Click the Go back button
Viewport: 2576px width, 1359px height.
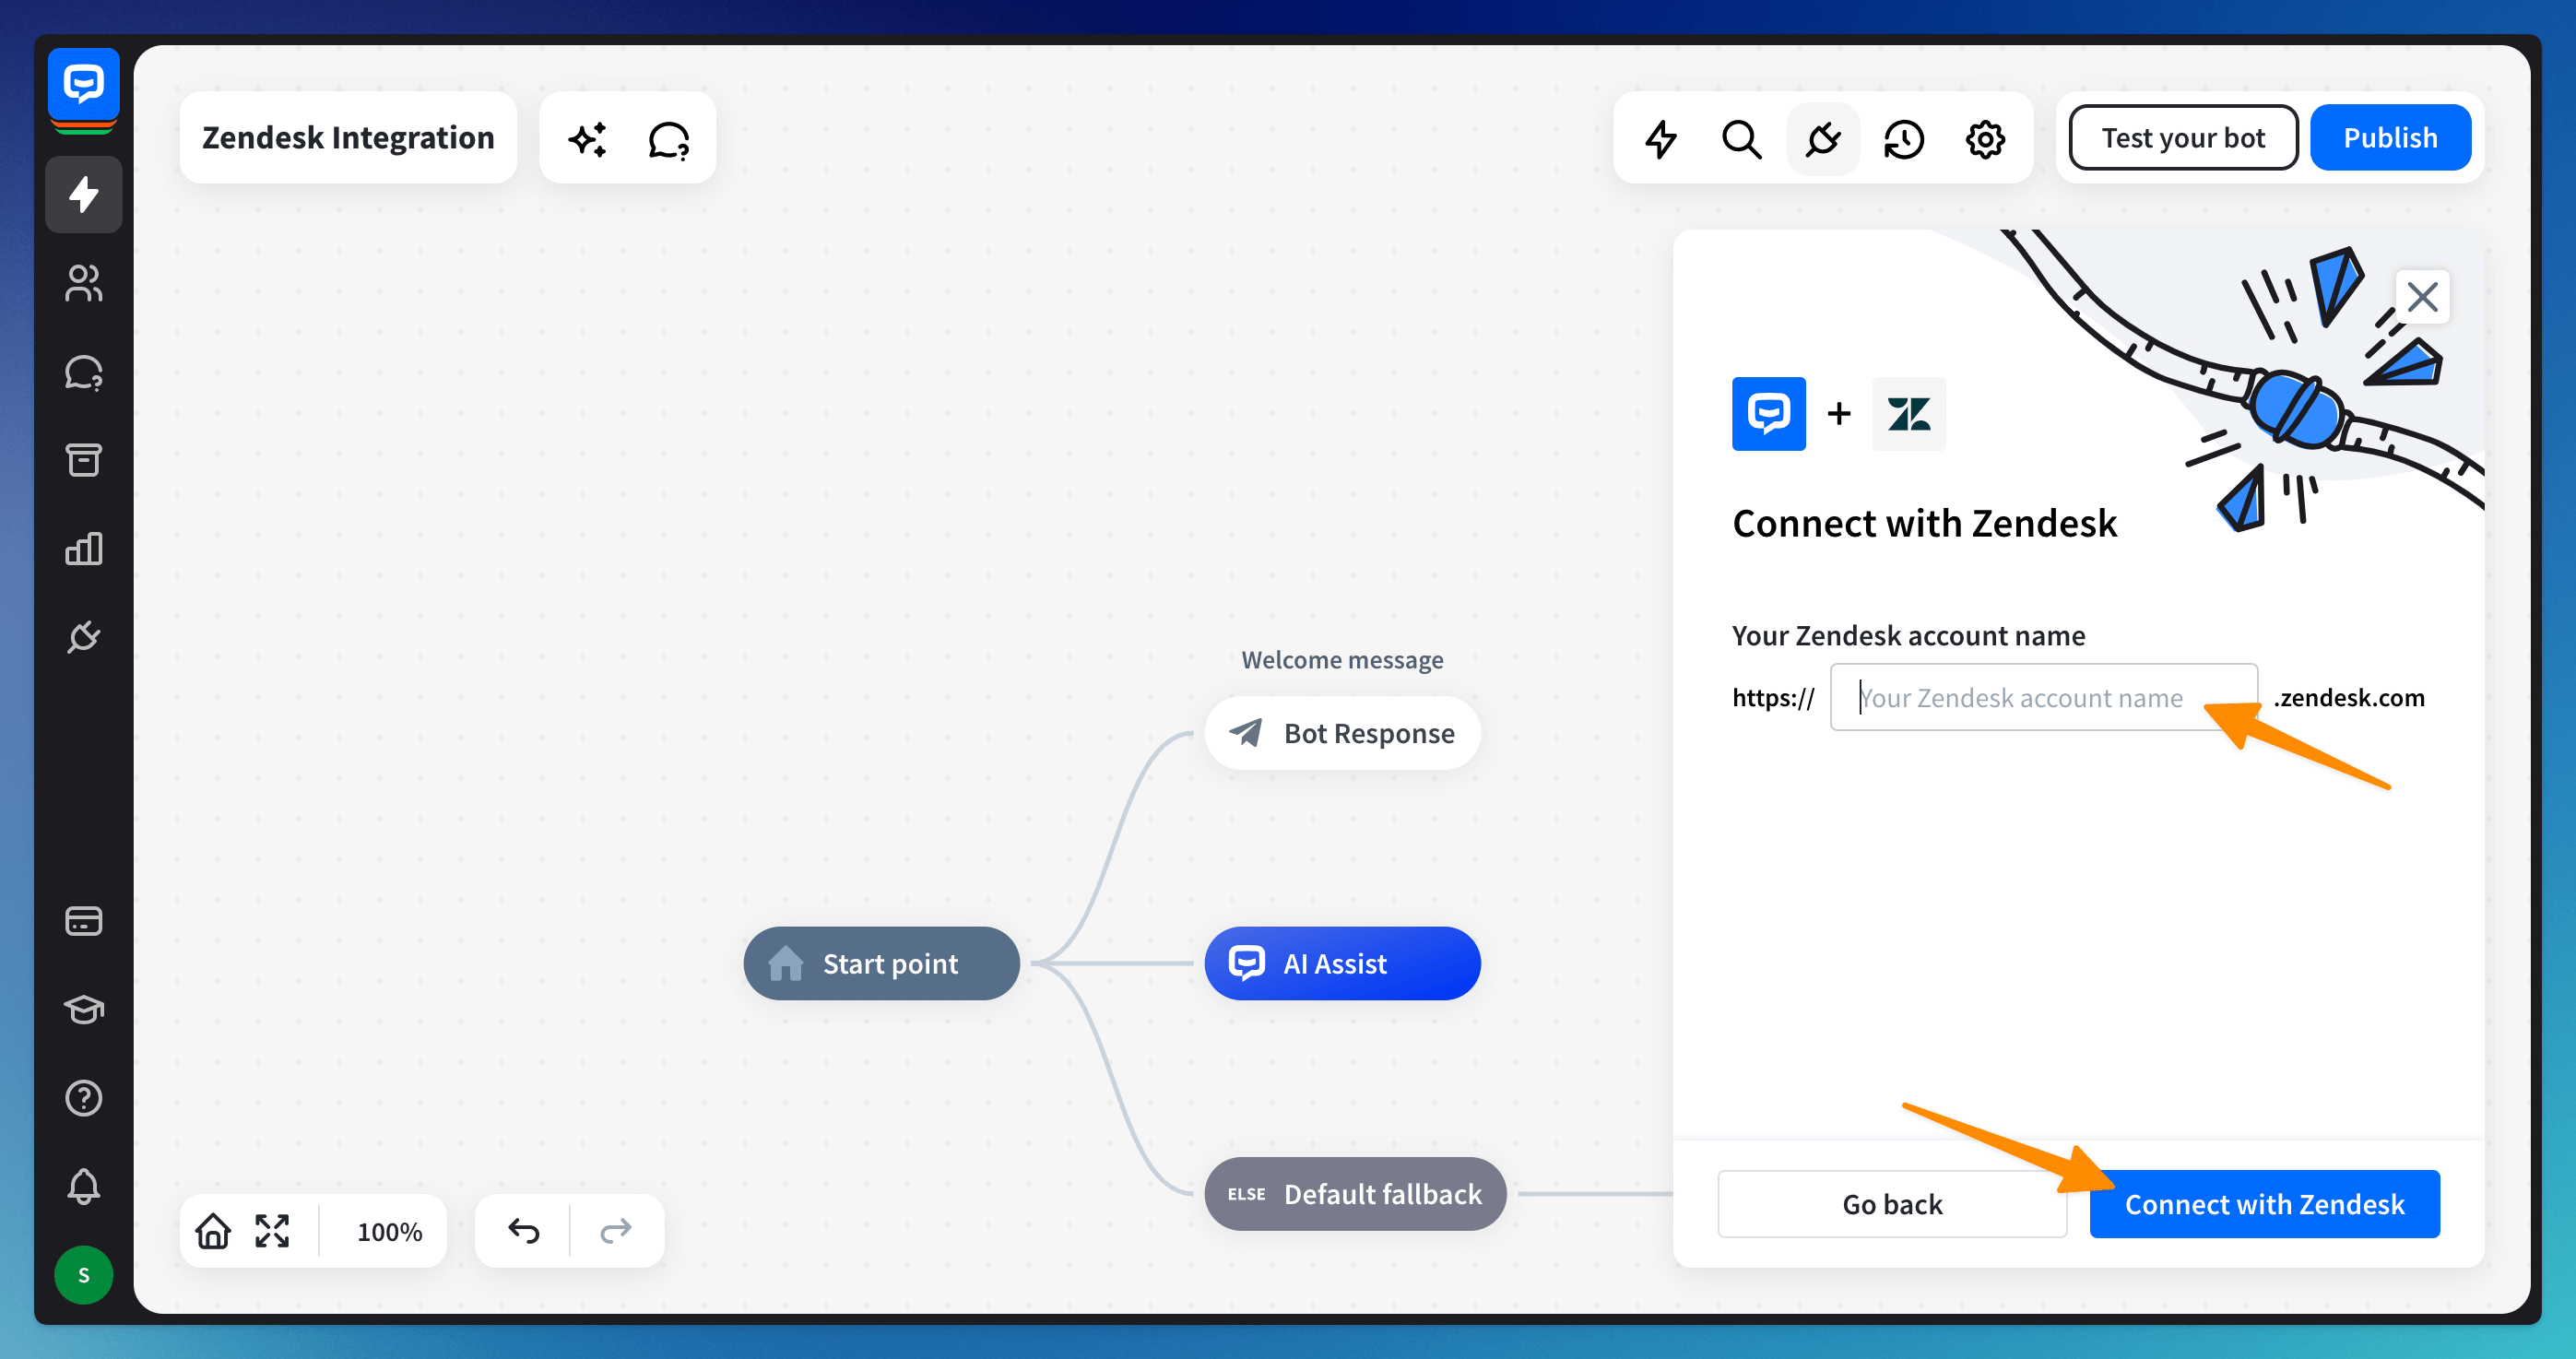pyautogui.click(x=1891, y=1203)
